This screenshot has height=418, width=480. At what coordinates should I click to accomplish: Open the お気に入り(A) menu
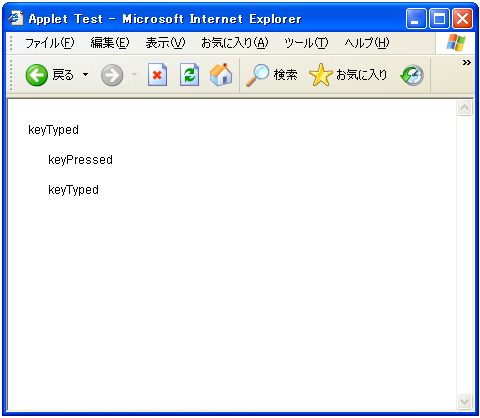(235, 43)
